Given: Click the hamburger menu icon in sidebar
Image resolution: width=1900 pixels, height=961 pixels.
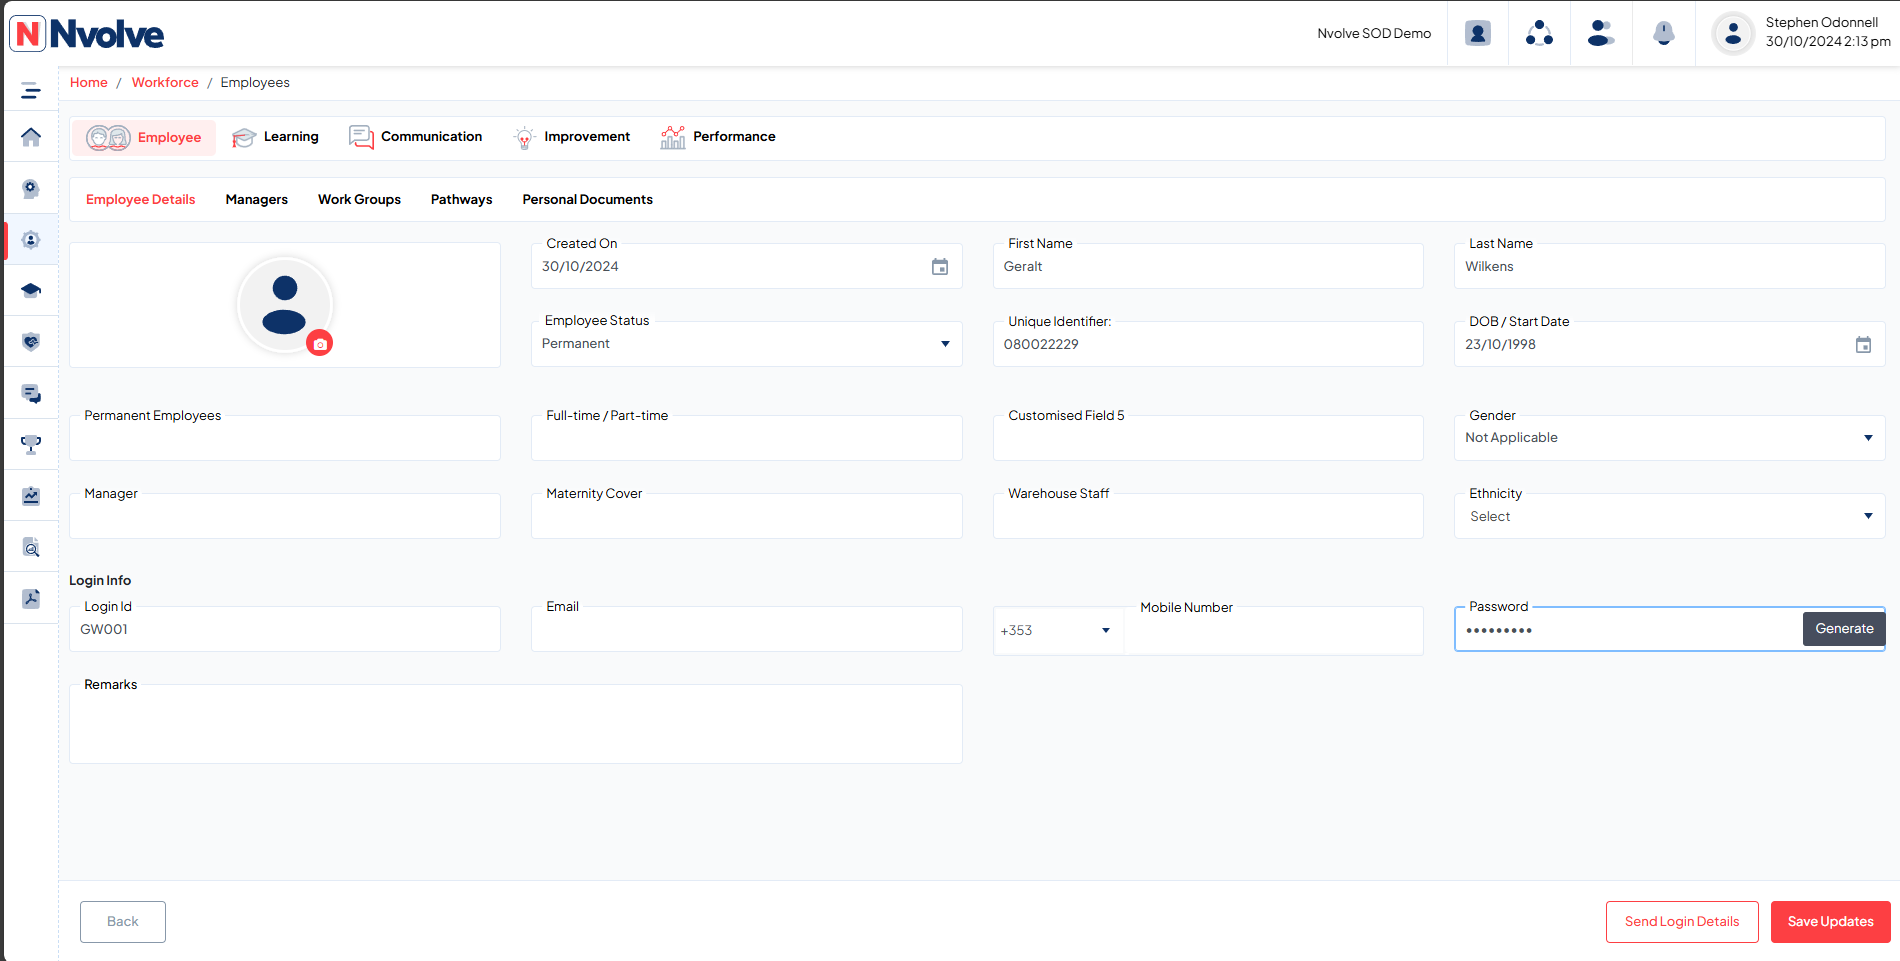Looking at the screenshot, I should [x=31, y=91].
